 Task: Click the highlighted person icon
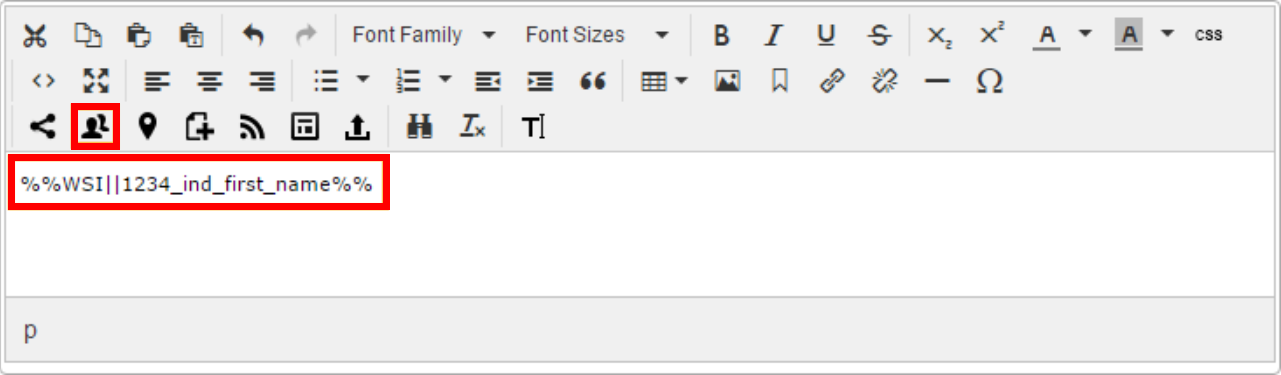click(x=96, y=127)
